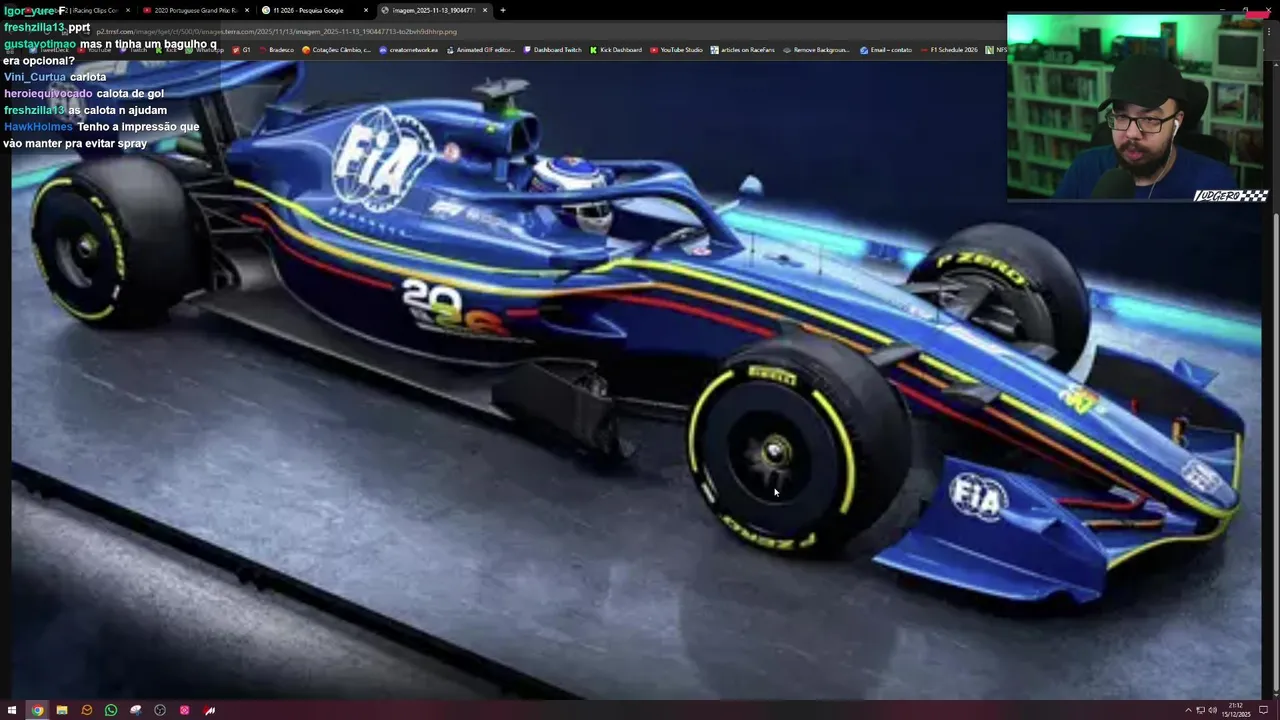Screen dimensions: 1280x720
Task: Open the volume control in system tray
Action: 1212,710
